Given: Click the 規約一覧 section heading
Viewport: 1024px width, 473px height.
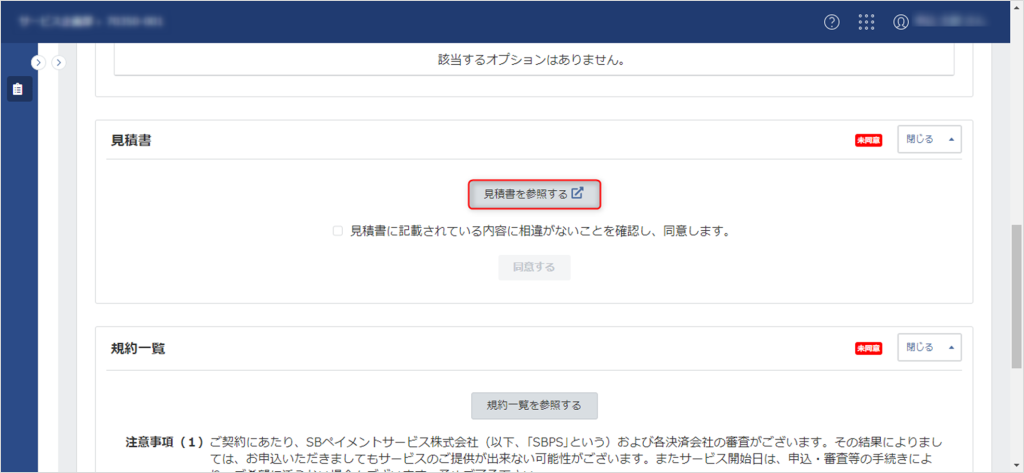Looking at the screenshot, I should click(x=138, y=349).
